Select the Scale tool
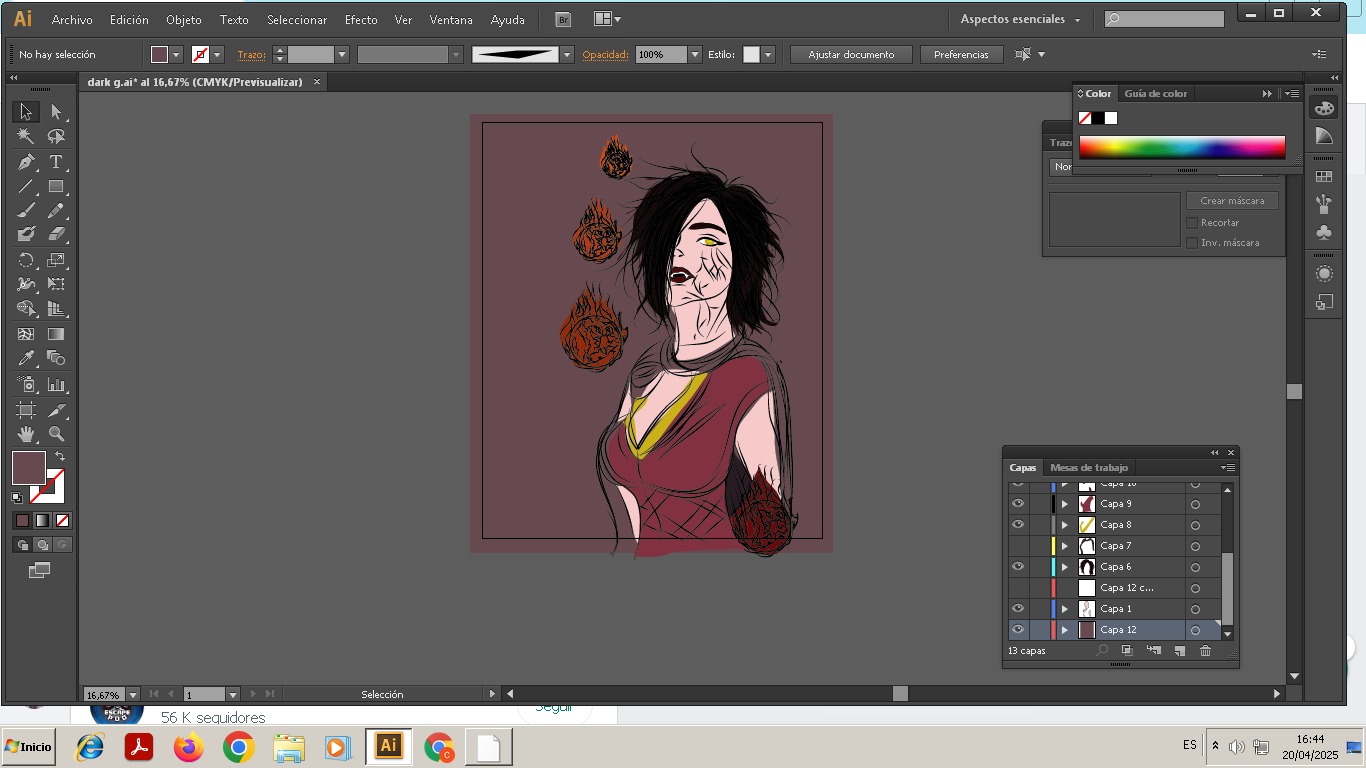The image size is (1366, 768). (x=56, y=260)
